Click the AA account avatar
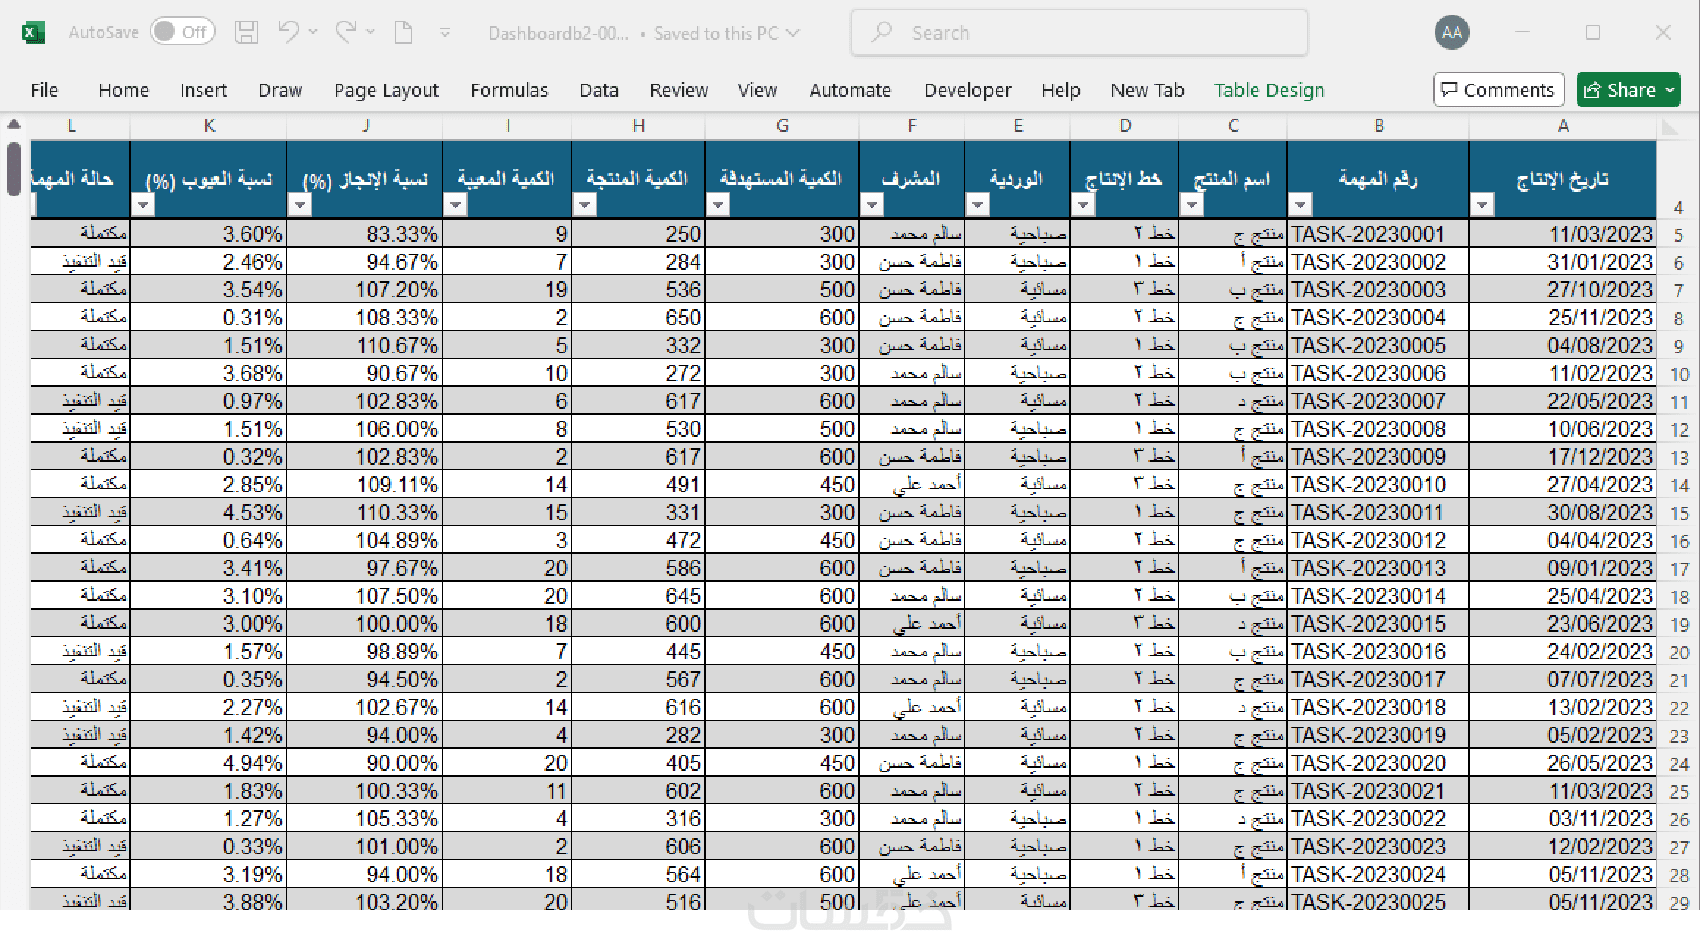 pos(1452,33)
